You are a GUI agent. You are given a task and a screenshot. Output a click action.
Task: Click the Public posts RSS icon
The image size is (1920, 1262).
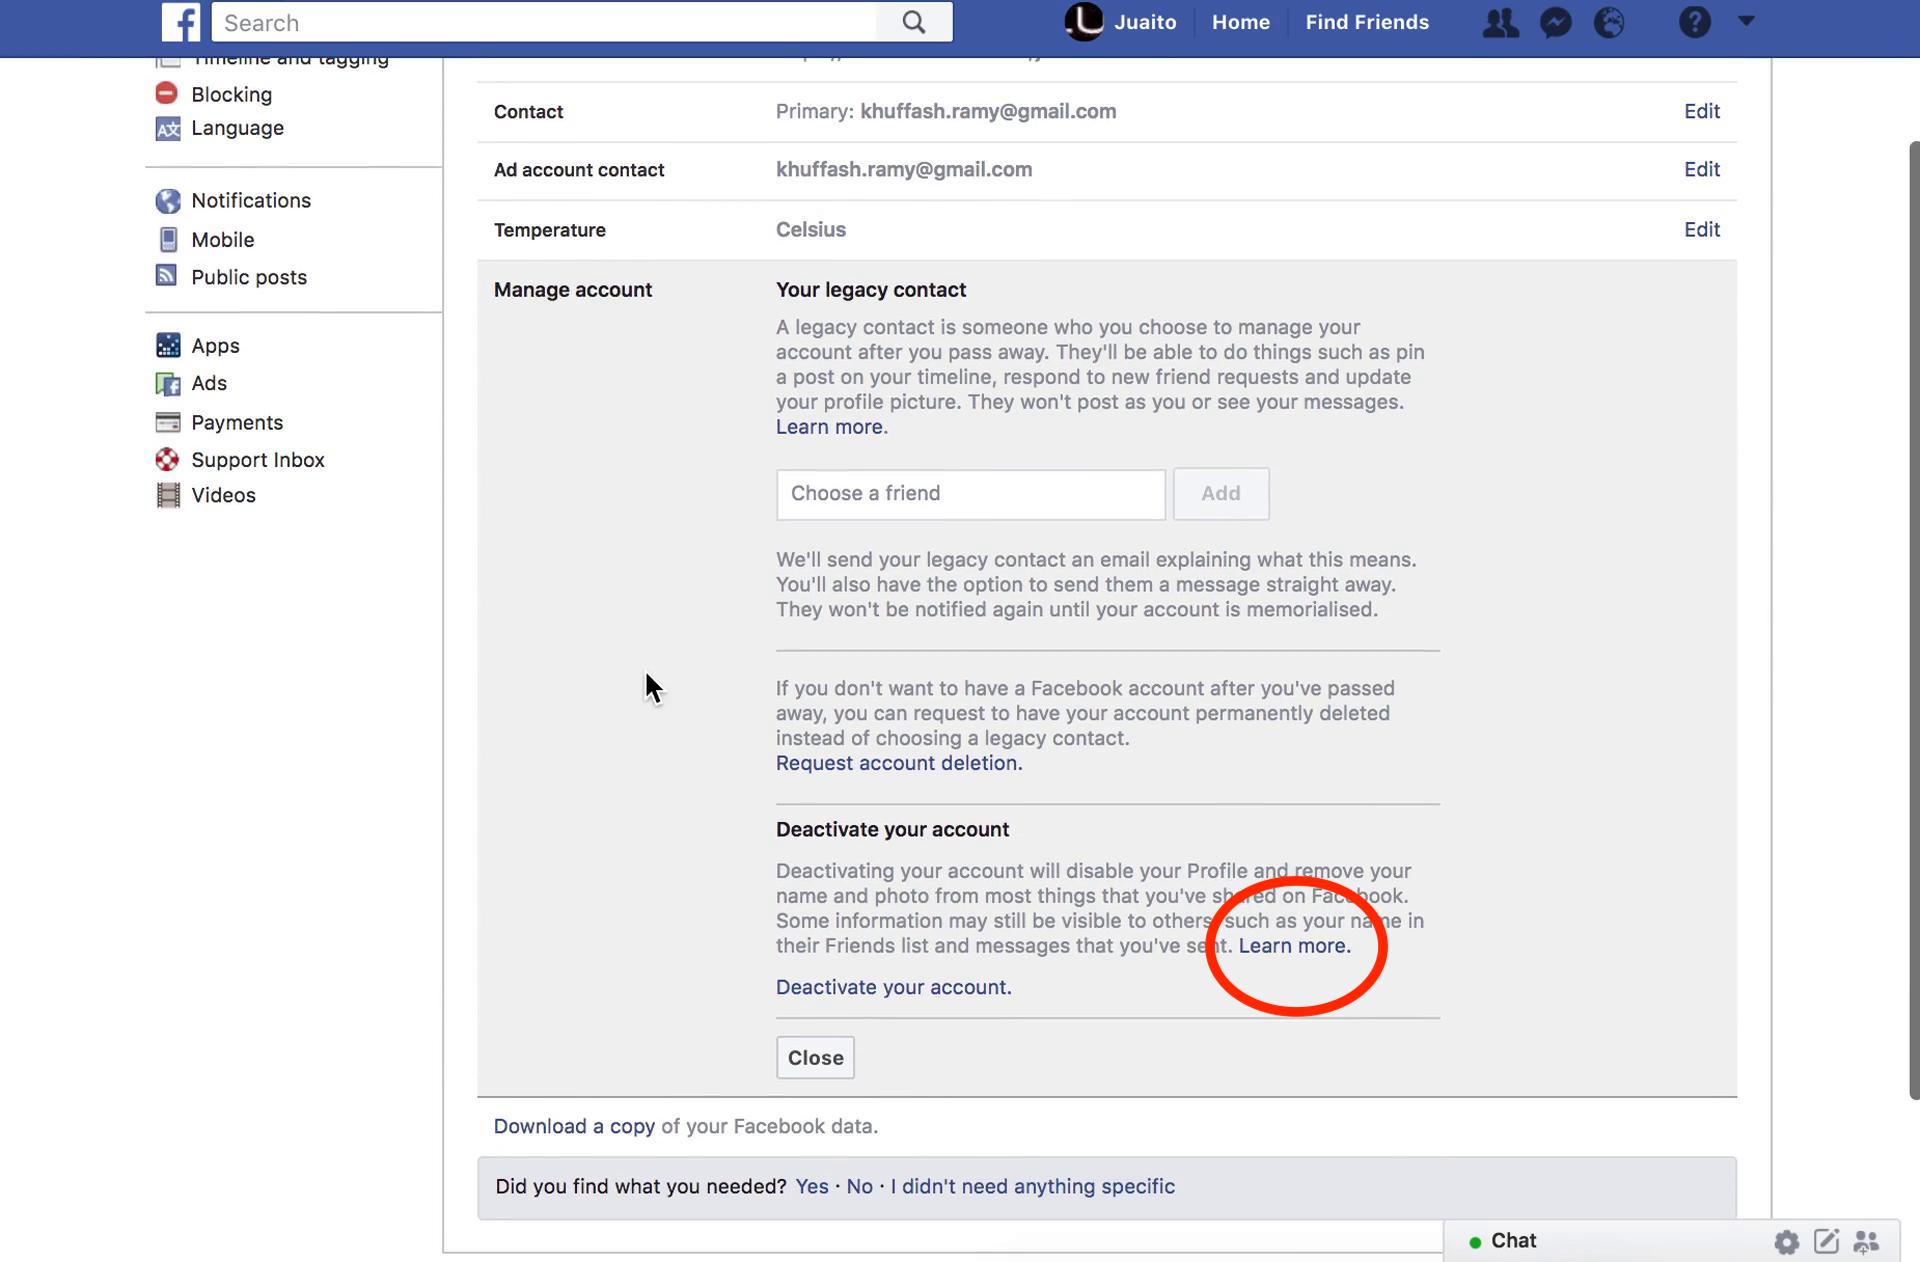167,276
